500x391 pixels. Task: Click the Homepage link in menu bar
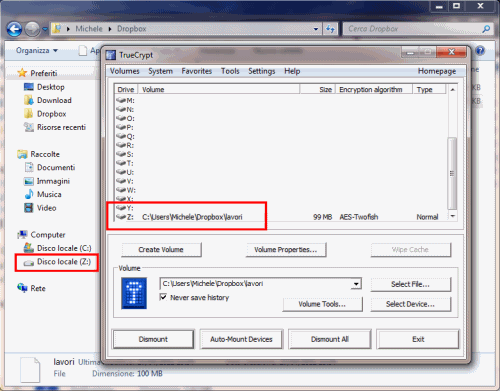(x=437, y=71)
